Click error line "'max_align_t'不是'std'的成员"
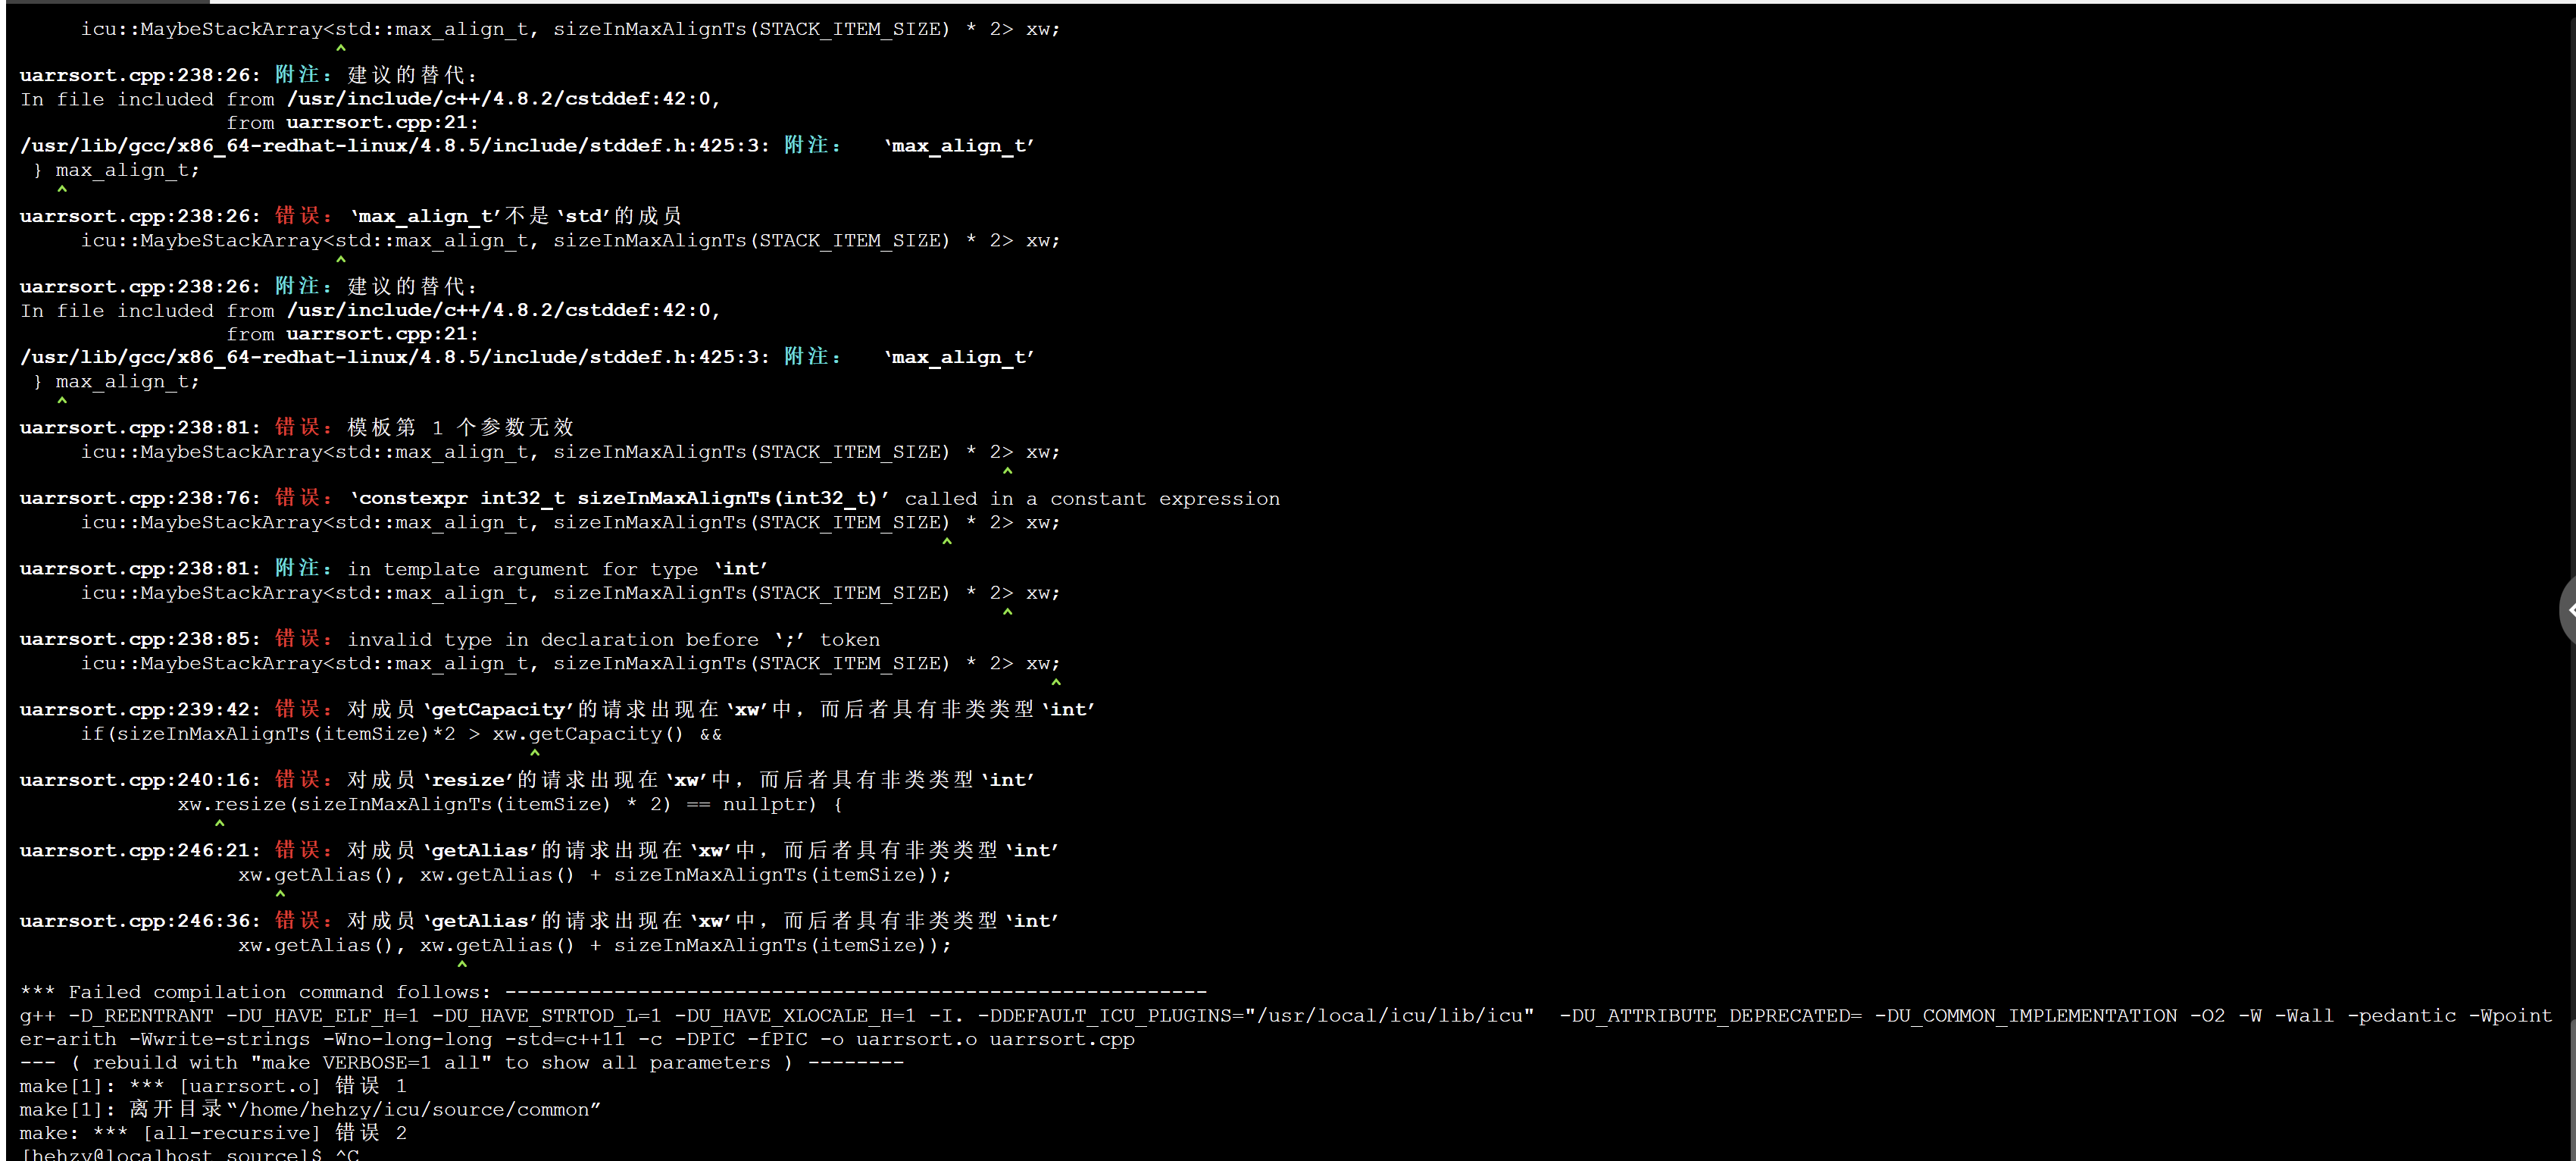The image size is (2576, 1161). click(x=350, y=216)
